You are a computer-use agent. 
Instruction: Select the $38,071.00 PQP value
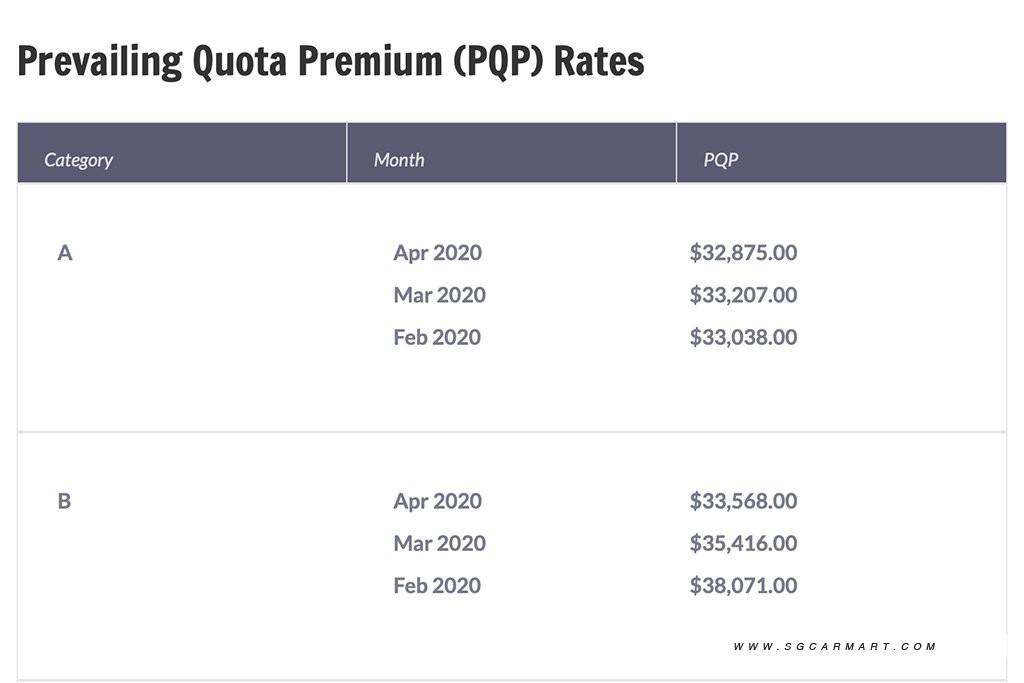tap(743, 585)
